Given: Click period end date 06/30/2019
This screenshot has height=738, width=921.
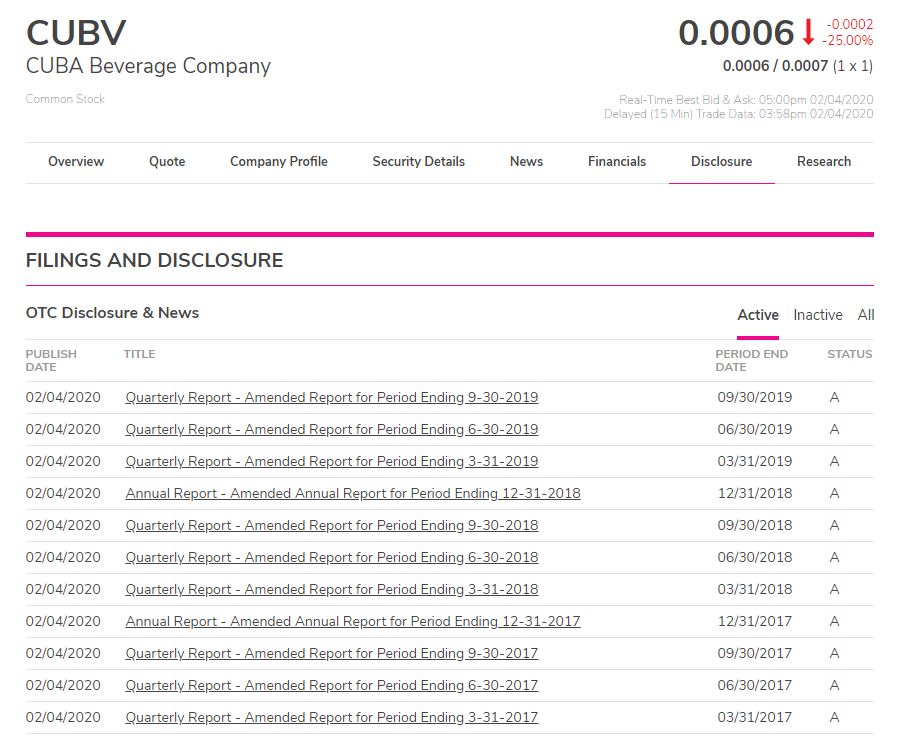Looking at the screenshot, I should coord(755,430).
